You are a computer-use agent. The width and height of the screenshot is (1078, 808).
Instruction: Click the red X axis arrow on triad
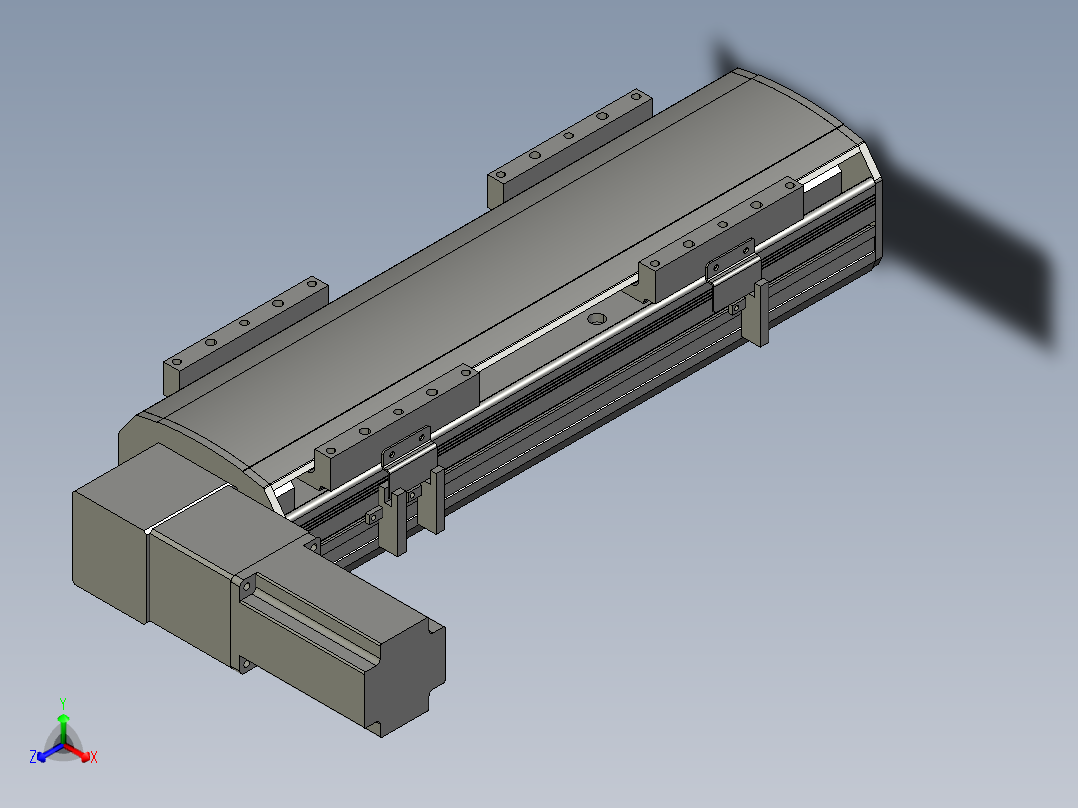pyautogui.click(x=78, y=752)
